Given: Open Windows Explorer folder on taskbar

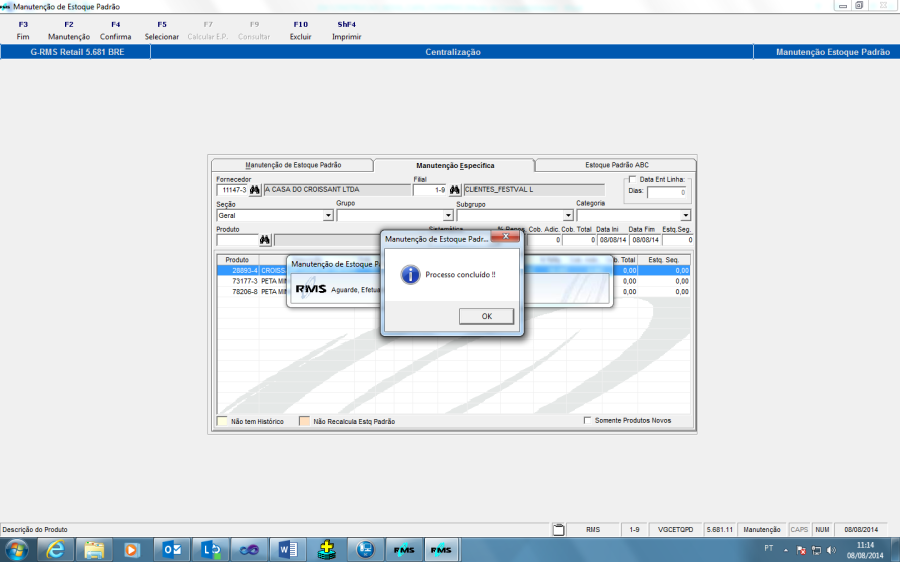Looking at the screenshot, I should pos(94,550).
